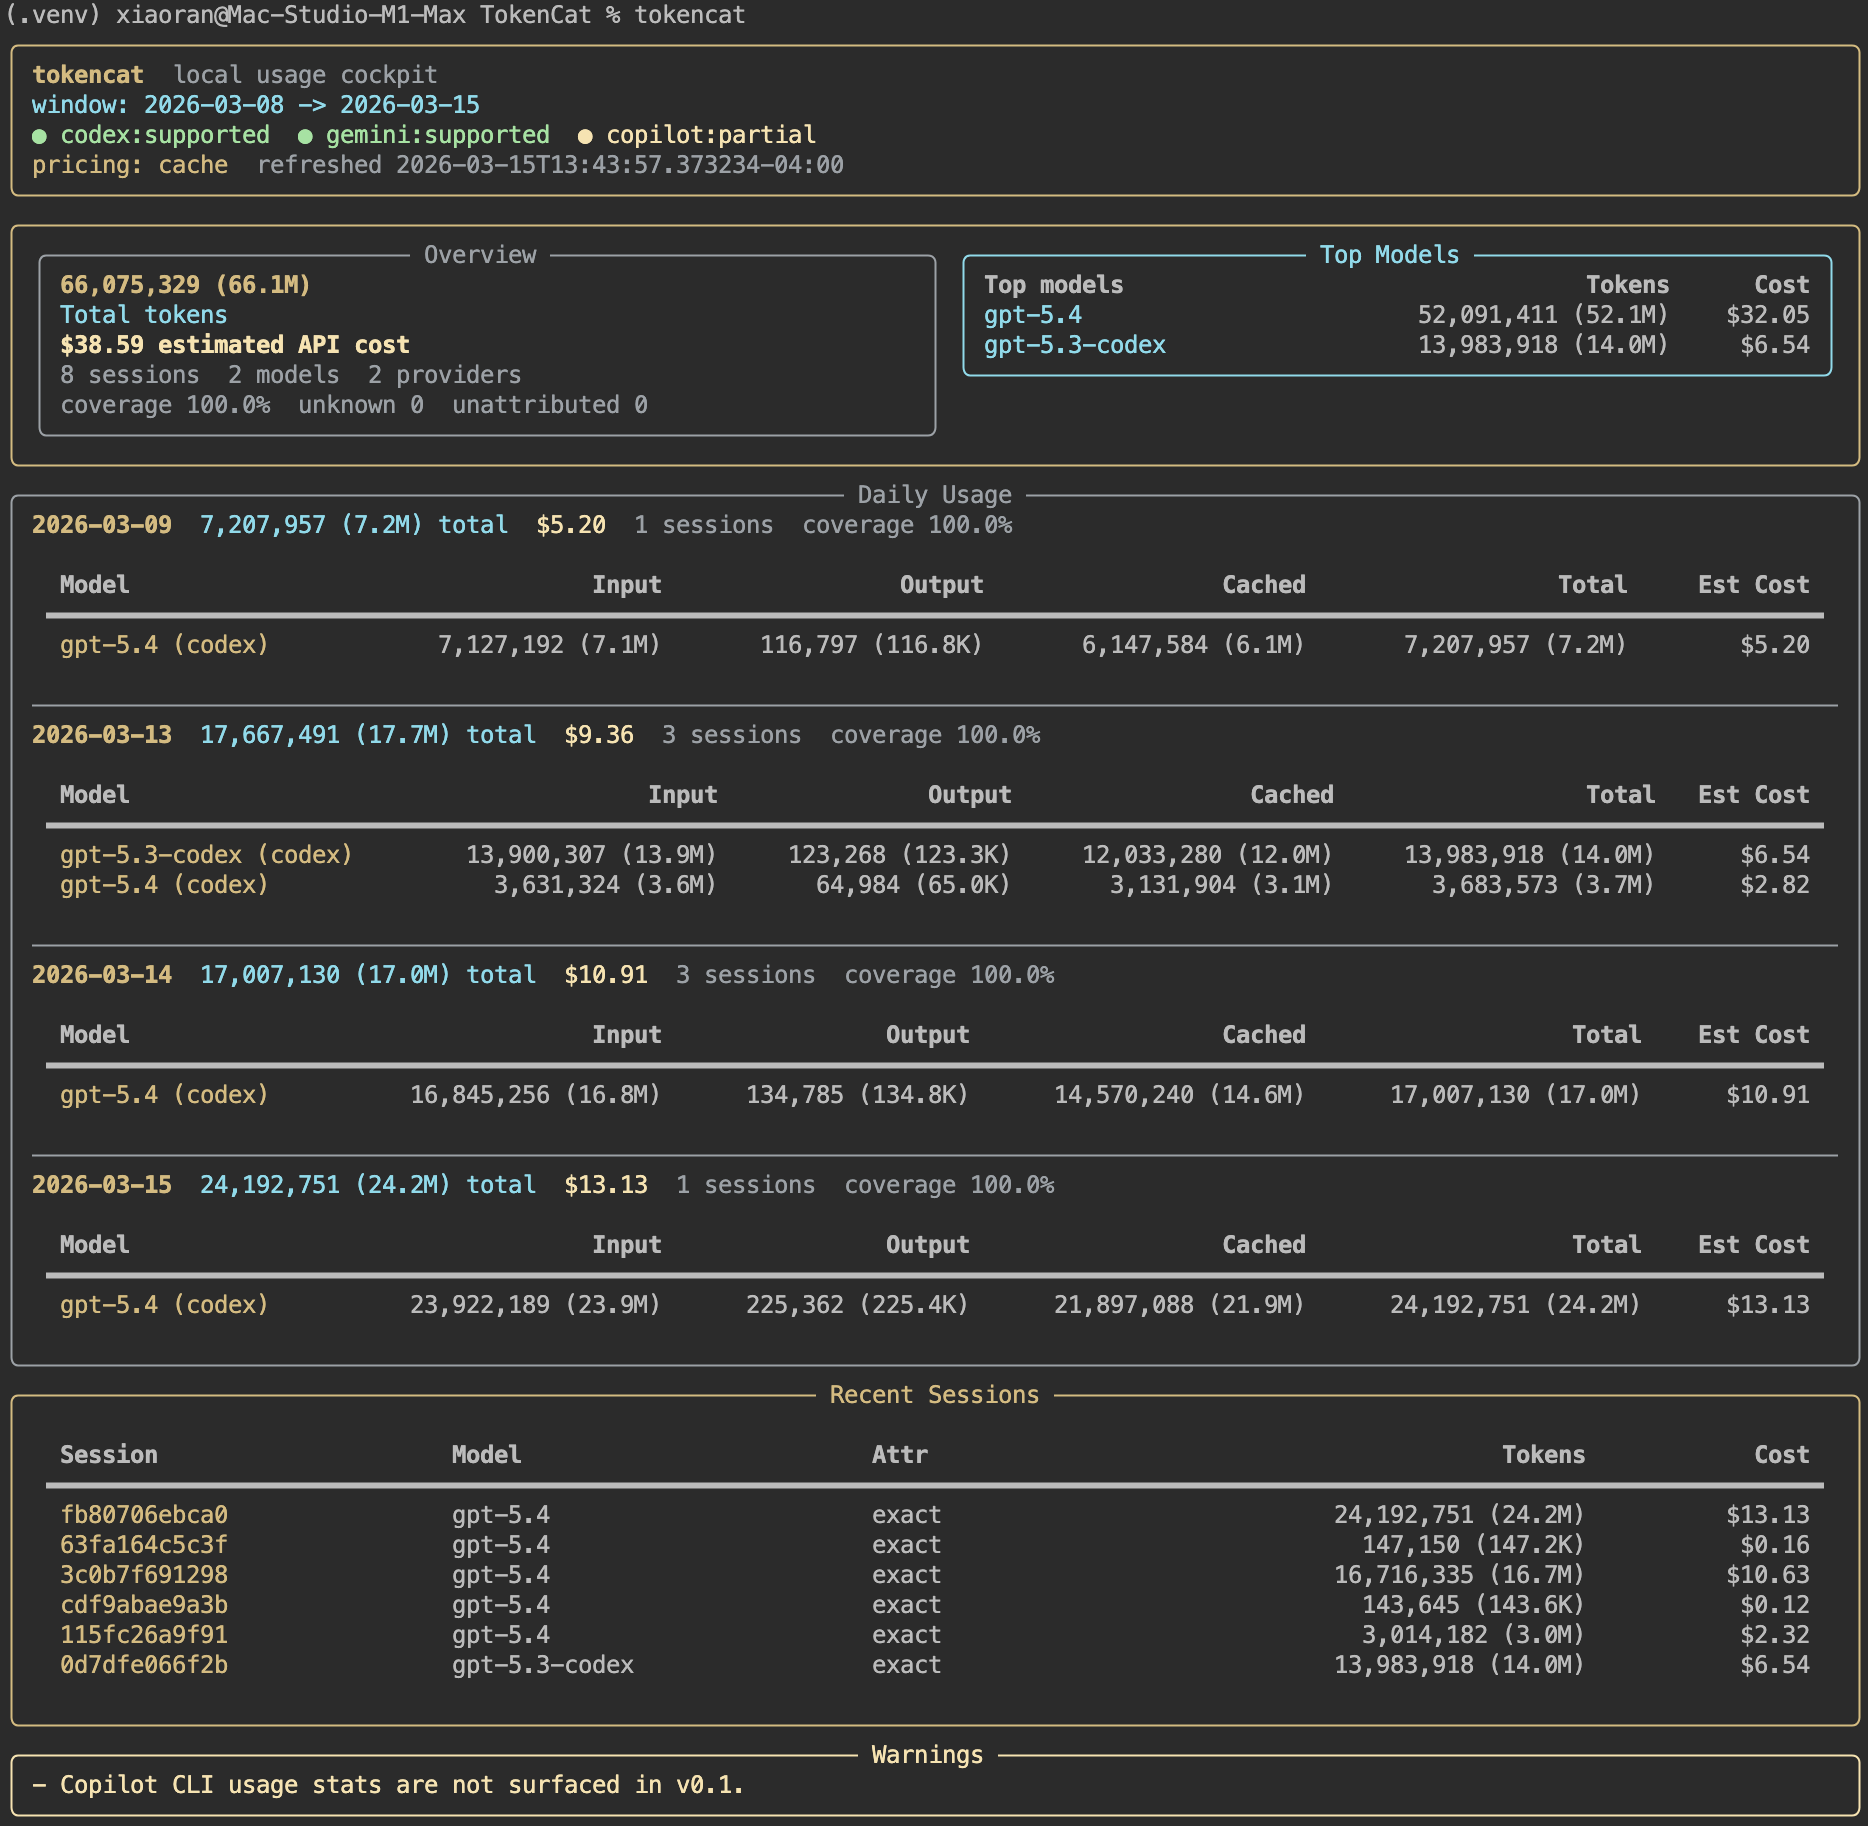Viewport: 1868px width, 1826px height.
Task: Click the green gemini:supported status dot
Action: click(305, 136)
